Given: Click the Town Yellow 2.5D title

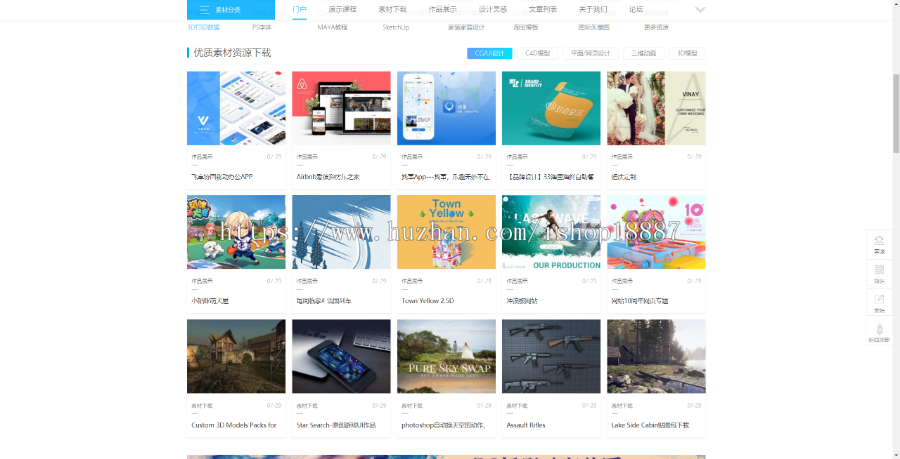Looking at the screenshot, I should tap(428, 301).
